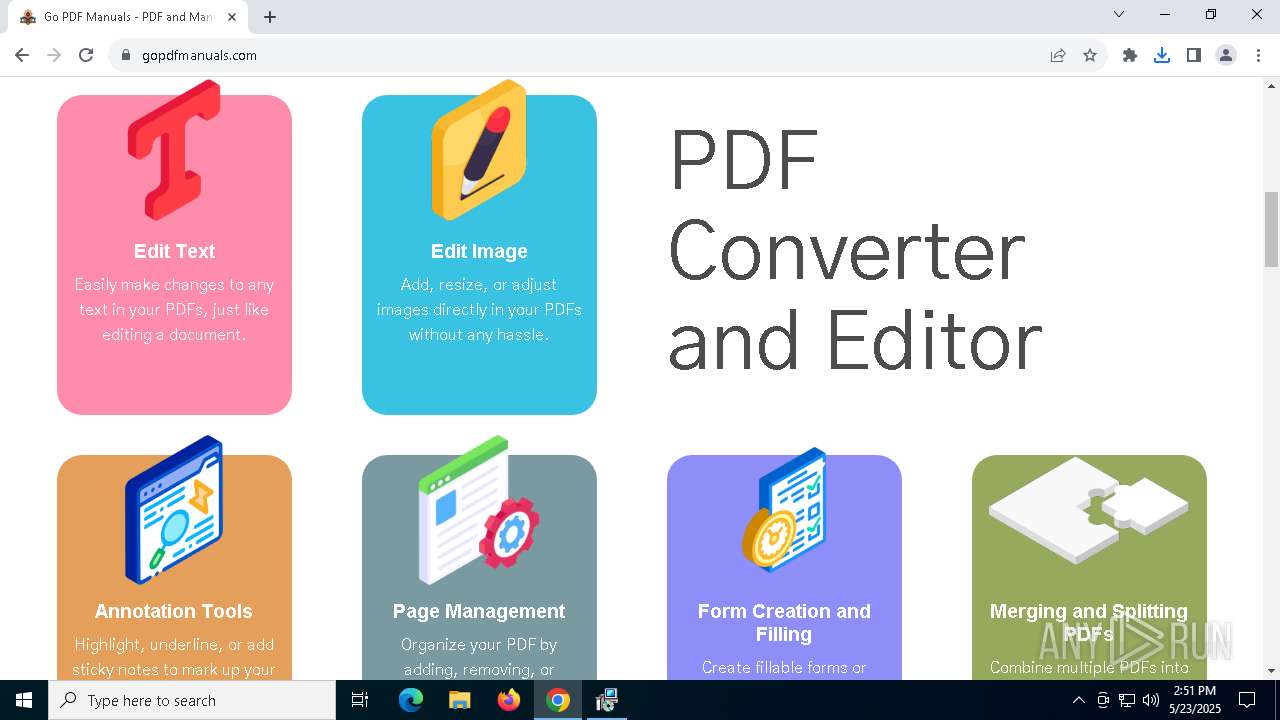The width and height of the screenshot is (1280, 720).
Task: Click the Merging and Splitting PDFs heading
Action: click(x=1089, y=622)
